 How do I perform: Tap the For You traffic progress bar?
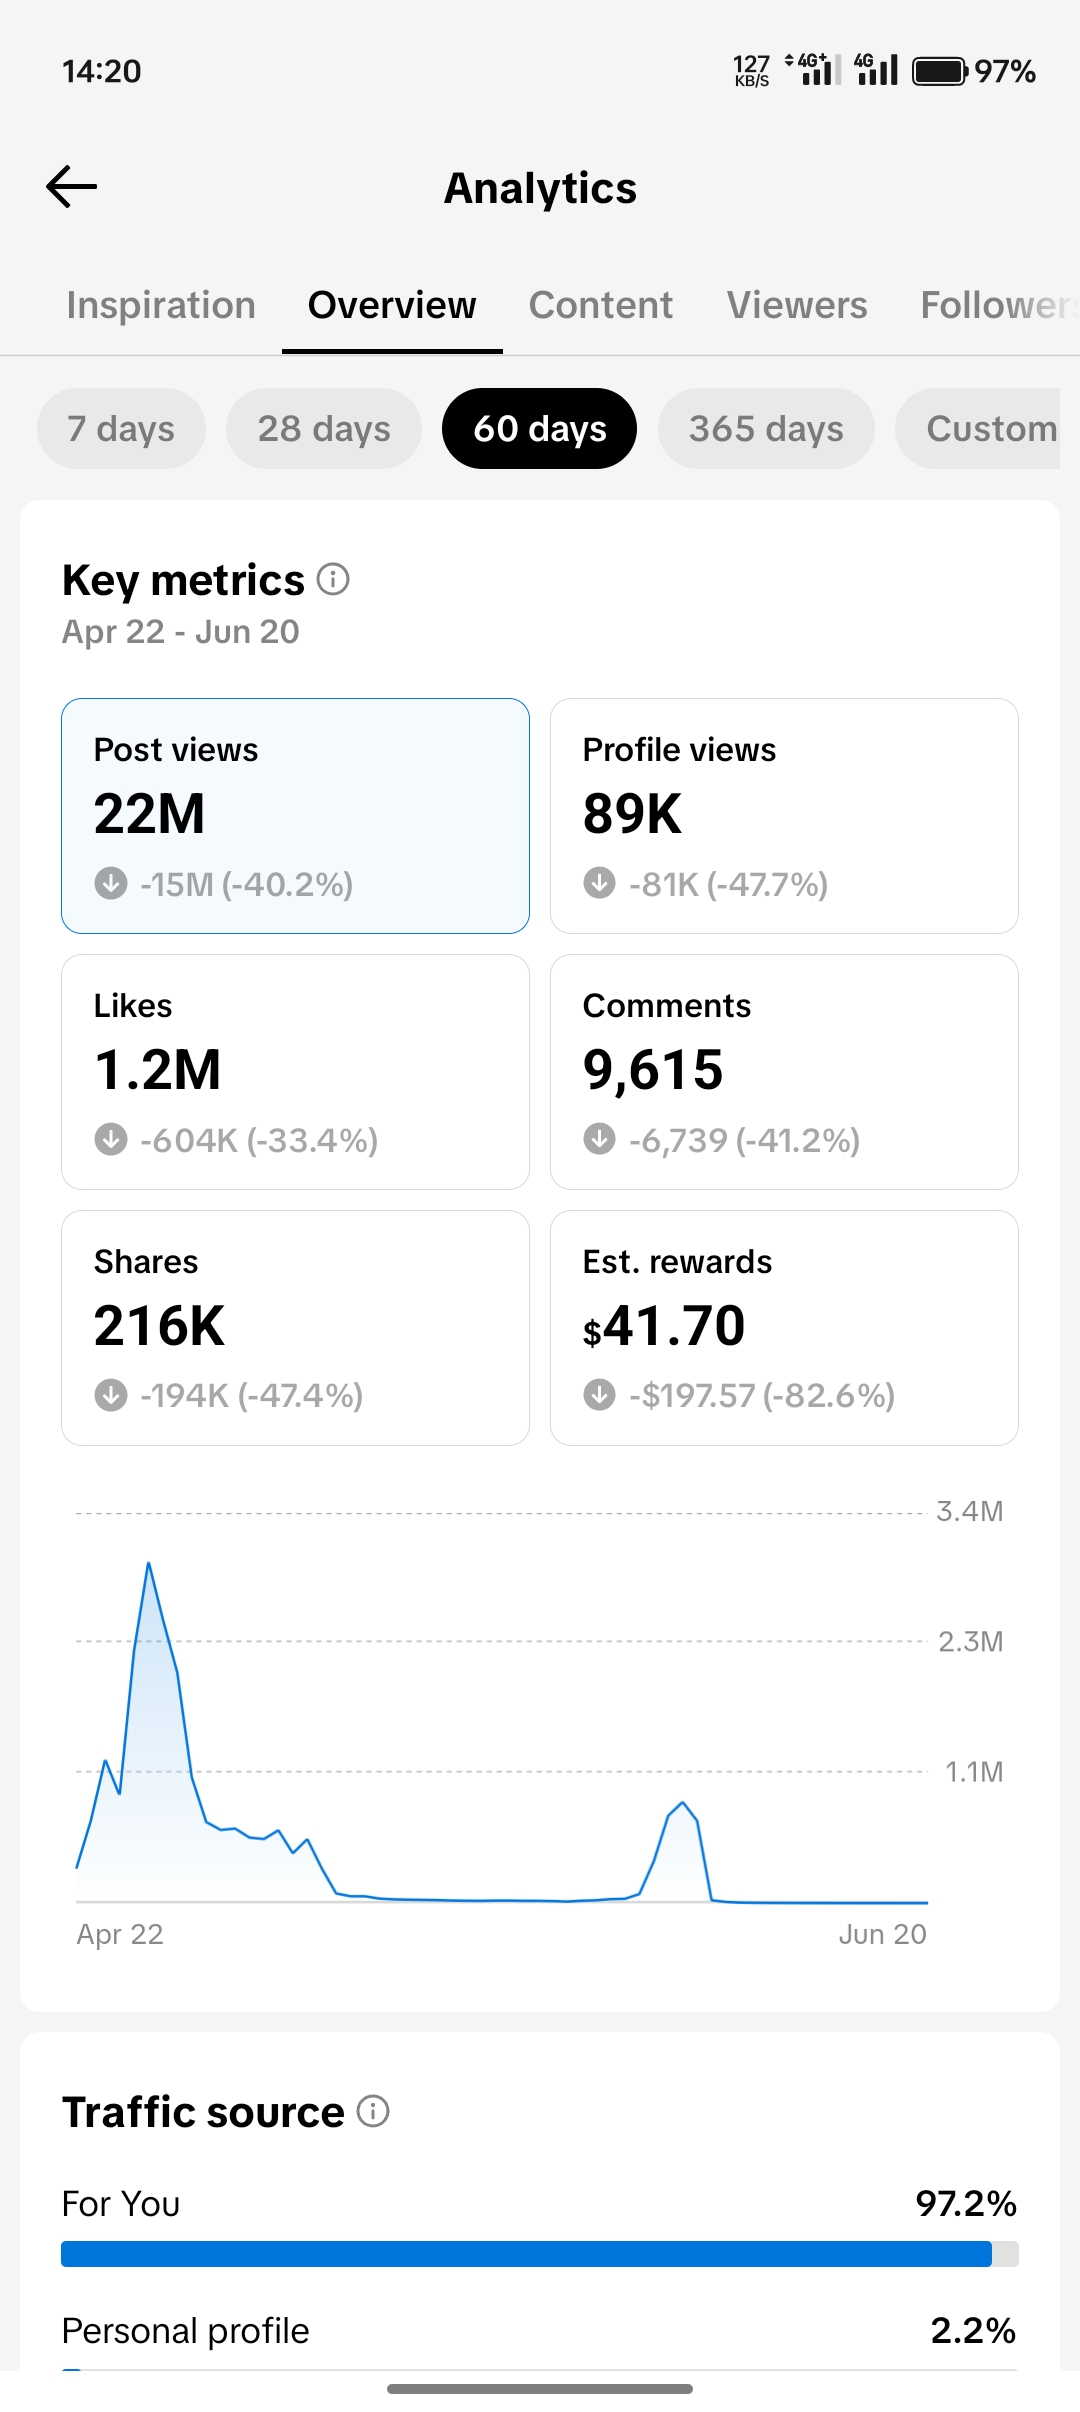540,2254
